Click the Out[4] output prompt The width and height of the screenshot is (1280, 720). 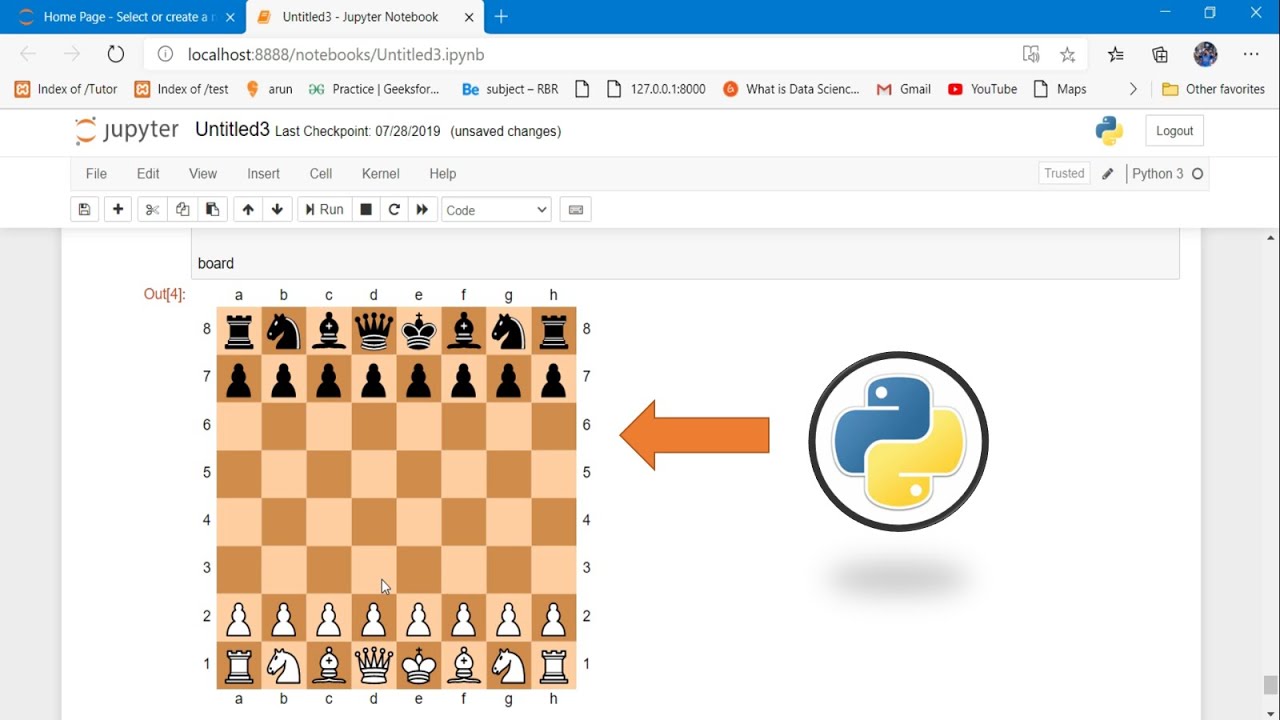(164, 294)
